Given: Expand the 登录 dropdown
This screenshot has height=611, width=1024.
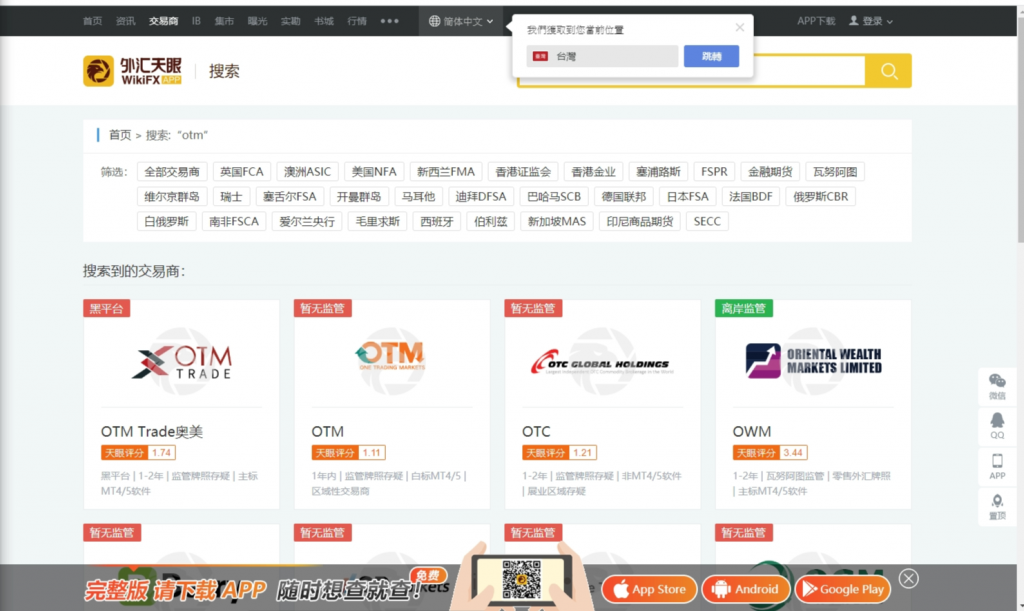Looking at the screenshot, I should (871, 21).
